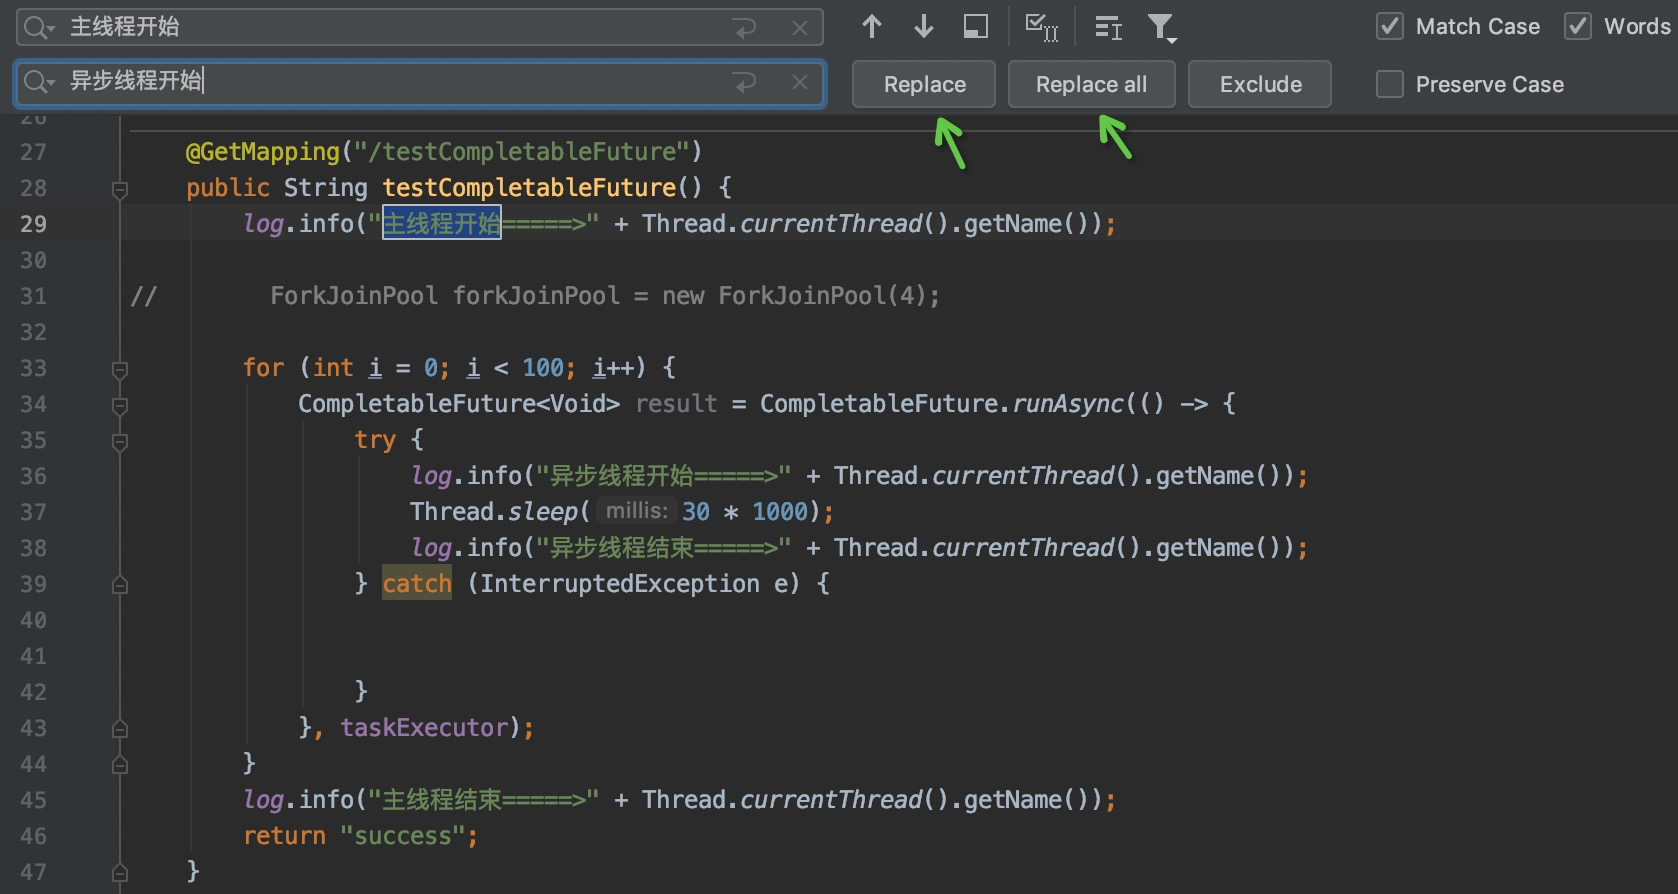Screen dimensions: 1678x894
Task: Click fold end marker at line 43
Action: (x=120, y=729)
